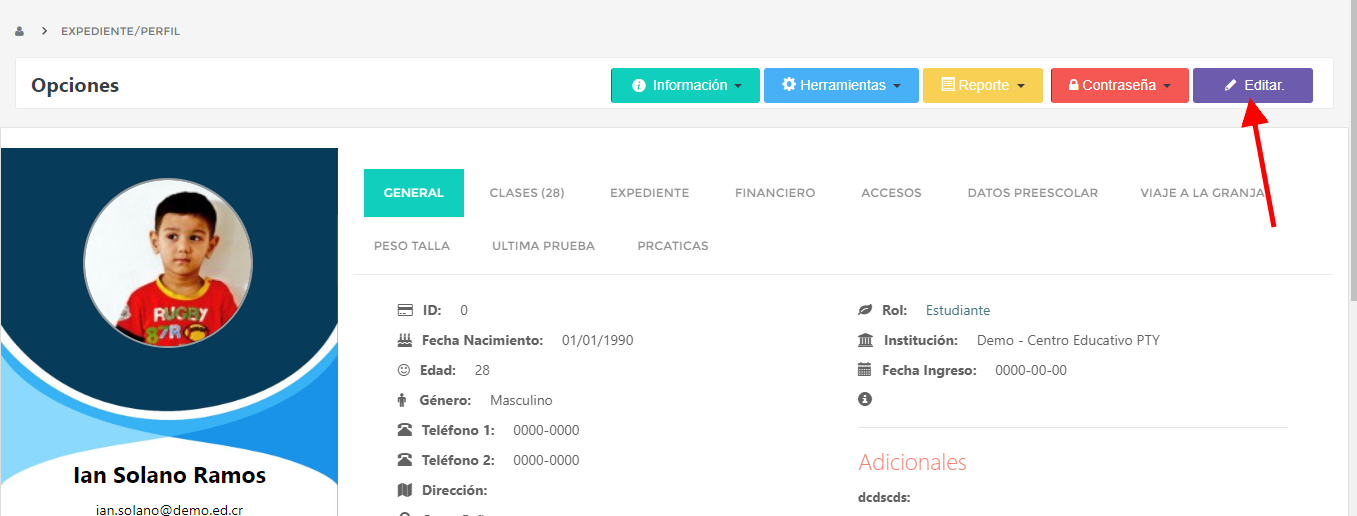Click the person icon next to Género
Viewport: 1357px width, 516px height.
tap(402, 400)
